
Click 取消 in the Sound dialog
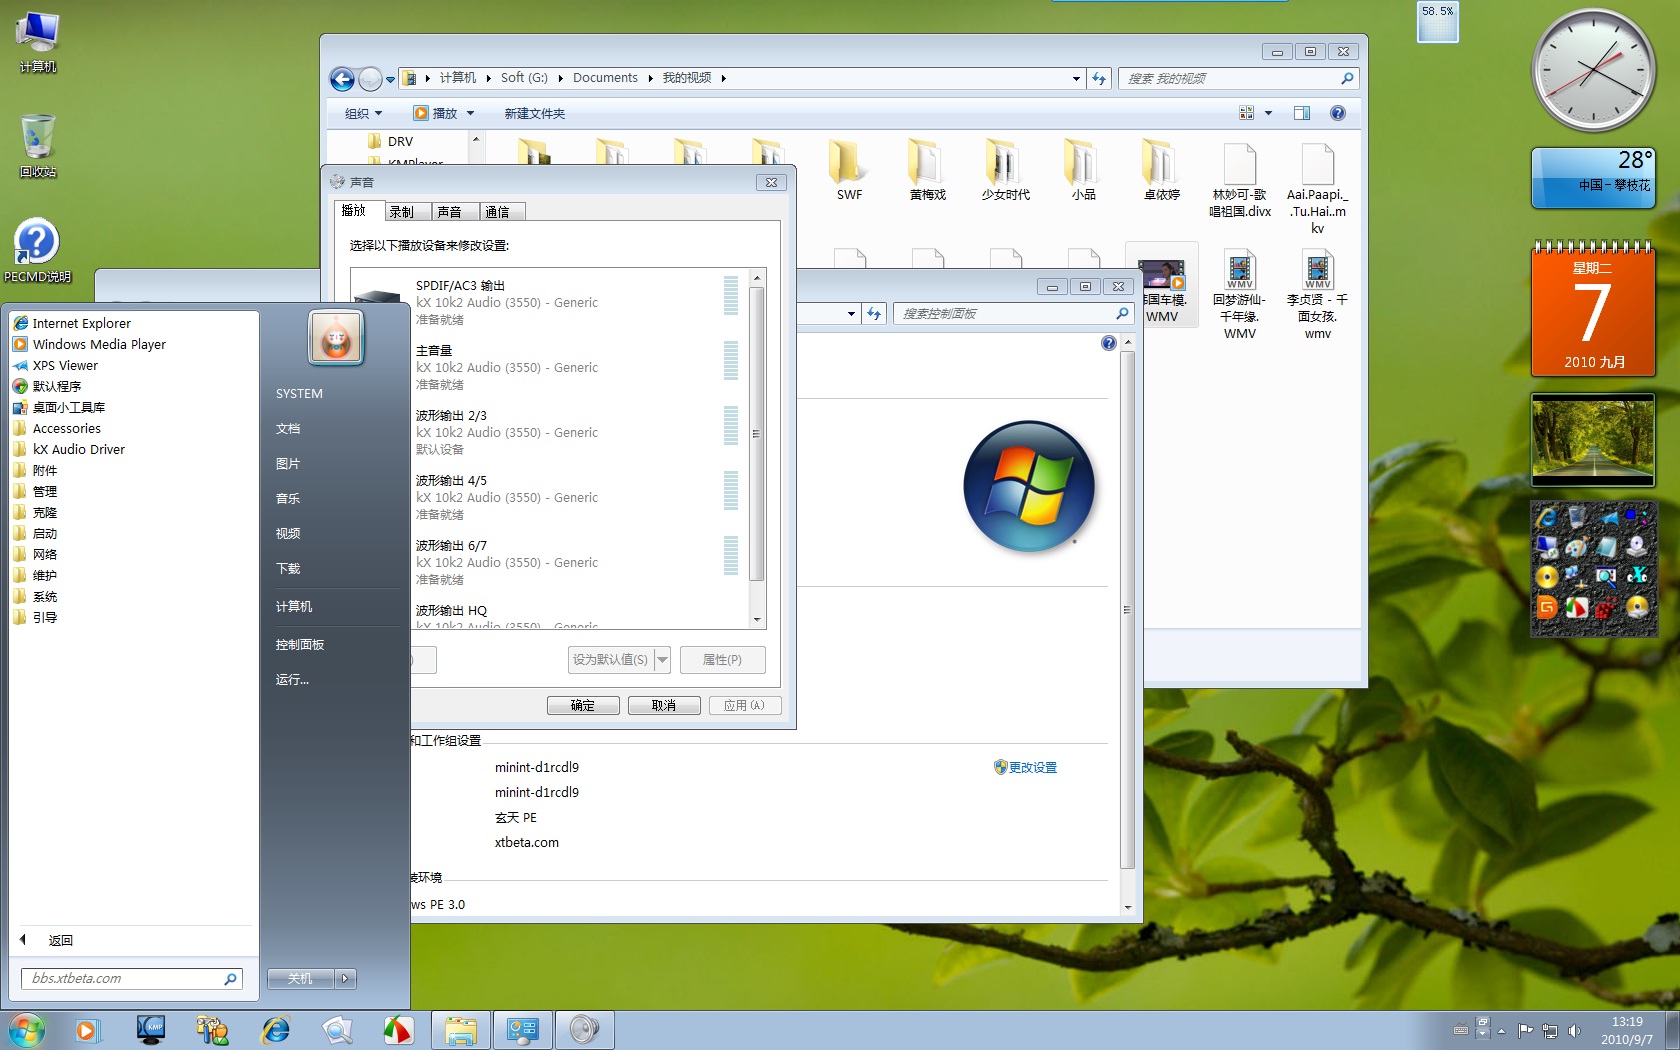(x=664, y=705)
